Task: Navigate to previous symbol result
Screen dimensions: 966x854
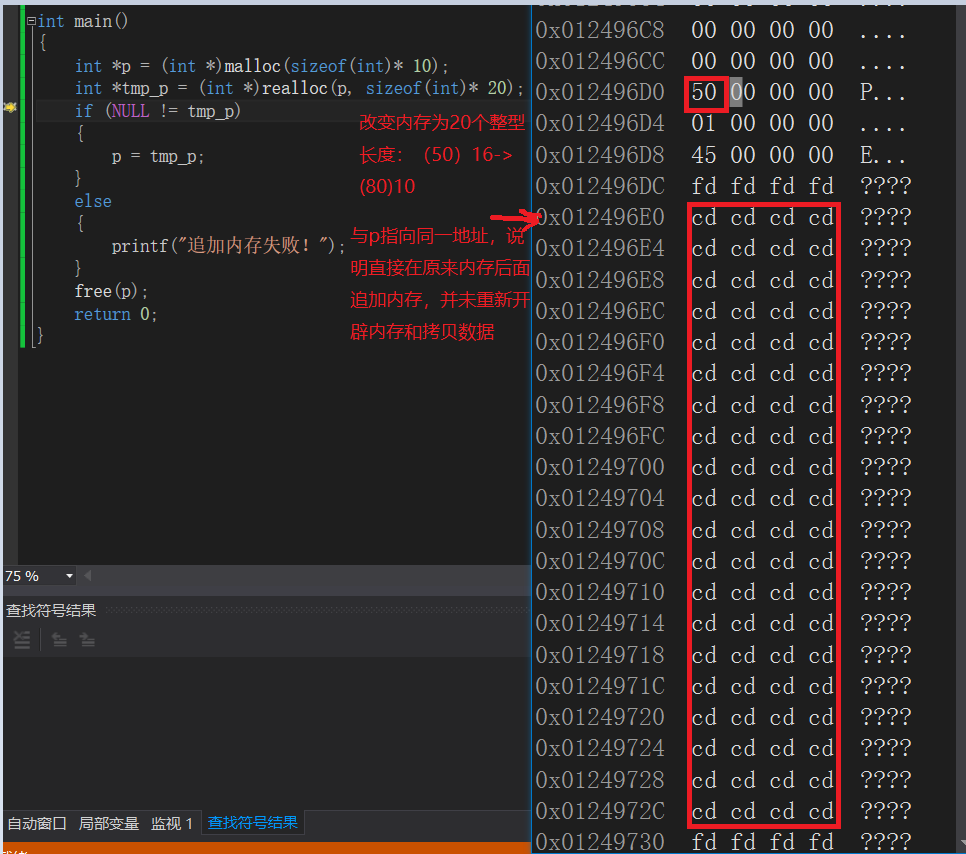Action: click(58, 638)
